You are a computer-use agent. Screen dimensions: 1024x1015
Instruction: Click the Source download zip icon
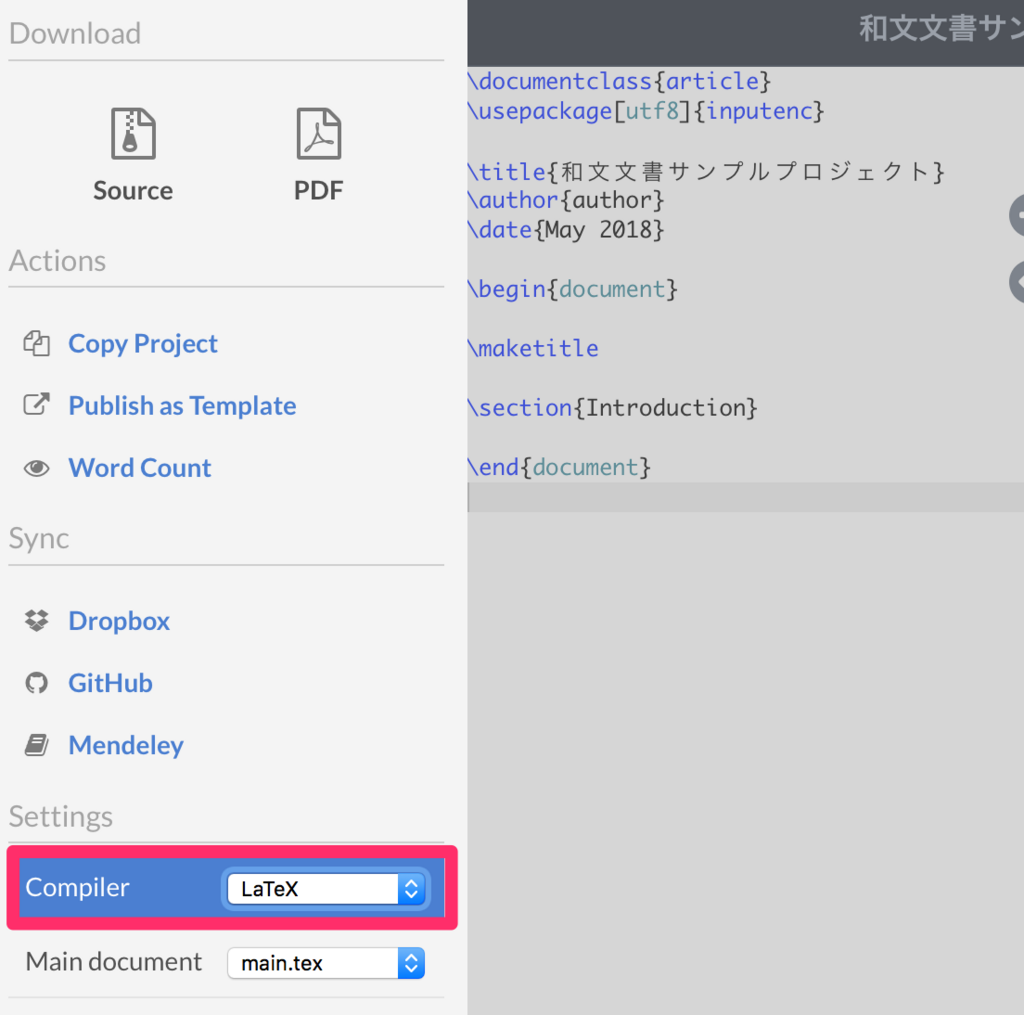[132, 133]
